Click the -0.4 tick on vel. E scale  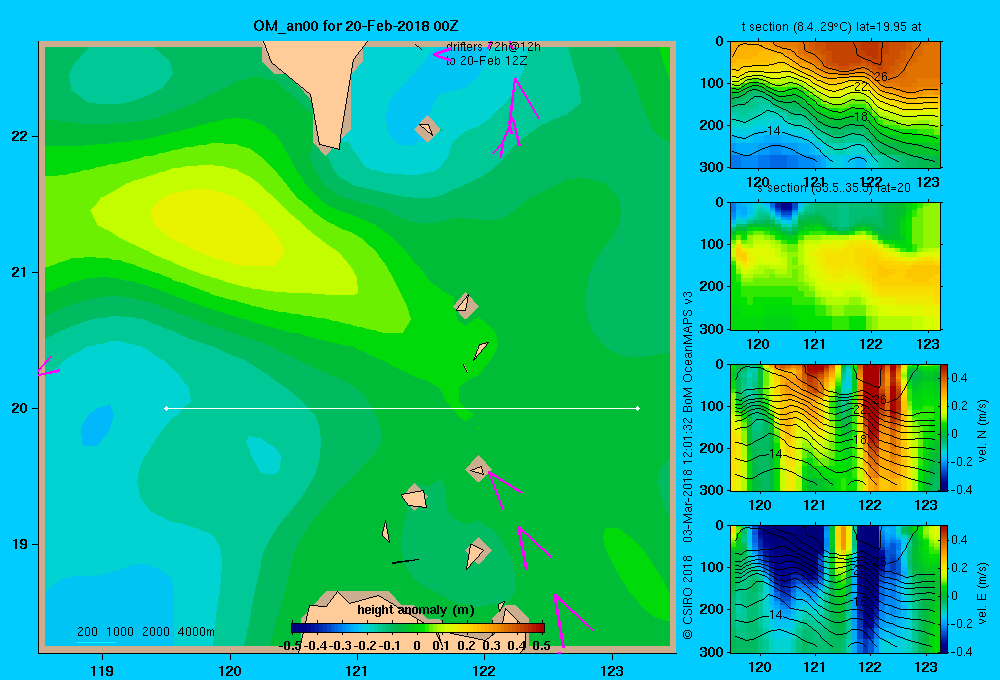961,651
